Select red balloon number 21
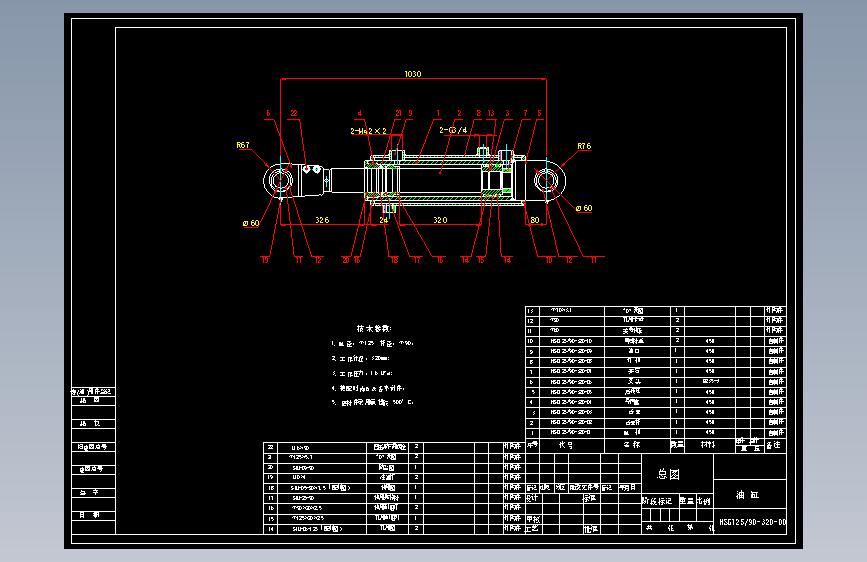 pos(398,113)
